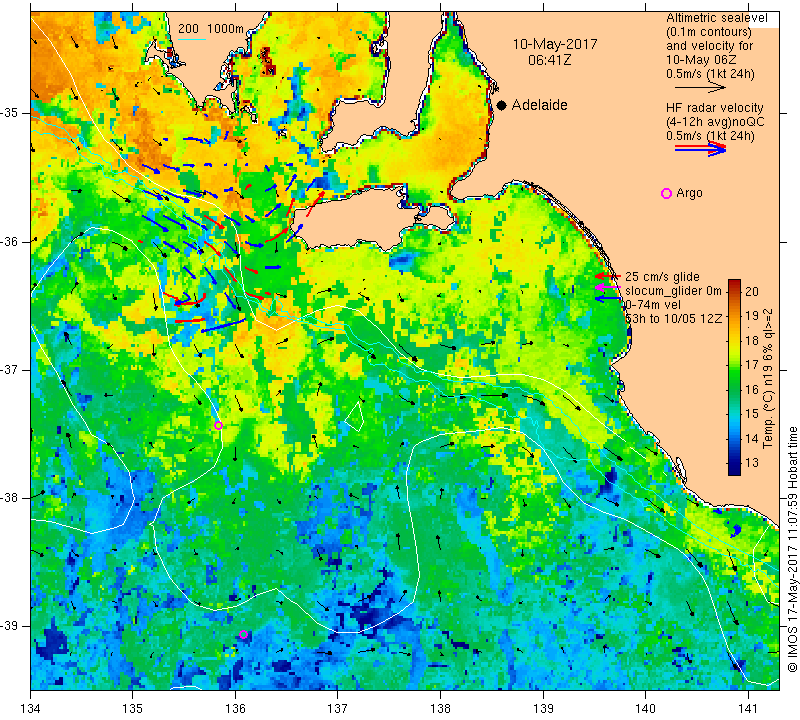Click the longitude label 137
Screen dimensions: 800x720
pyautogui.click(x=338, y=708)
